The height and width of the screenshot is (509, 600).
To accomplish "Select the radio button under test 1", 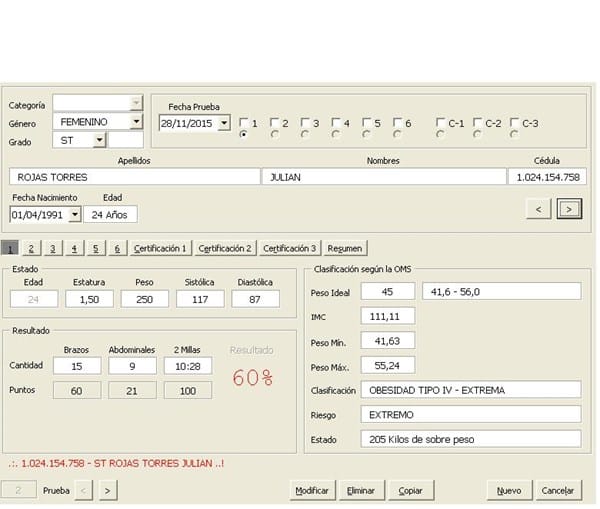I will tap(244, 135).
